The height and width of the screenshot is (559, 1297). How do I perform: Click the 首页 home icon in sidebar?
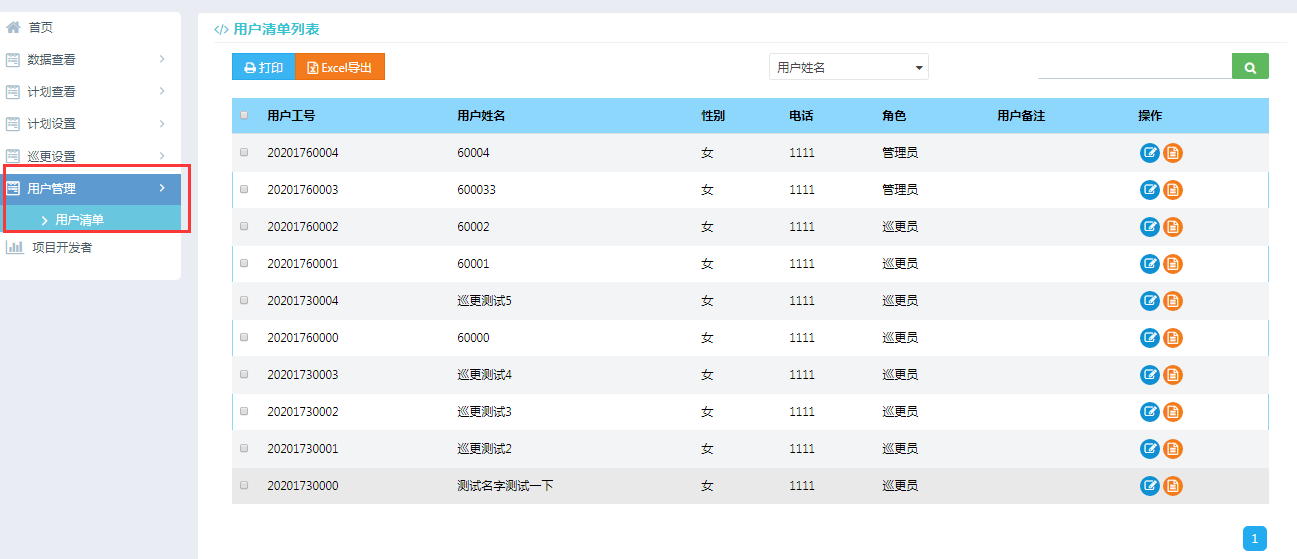coord(14,28)
